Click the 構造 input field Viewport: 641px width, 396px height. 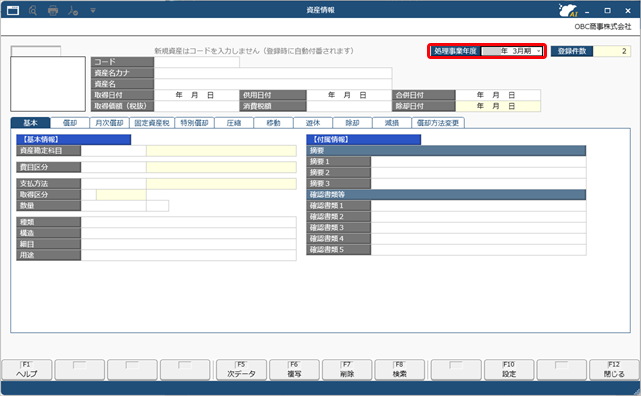[188, 233]
